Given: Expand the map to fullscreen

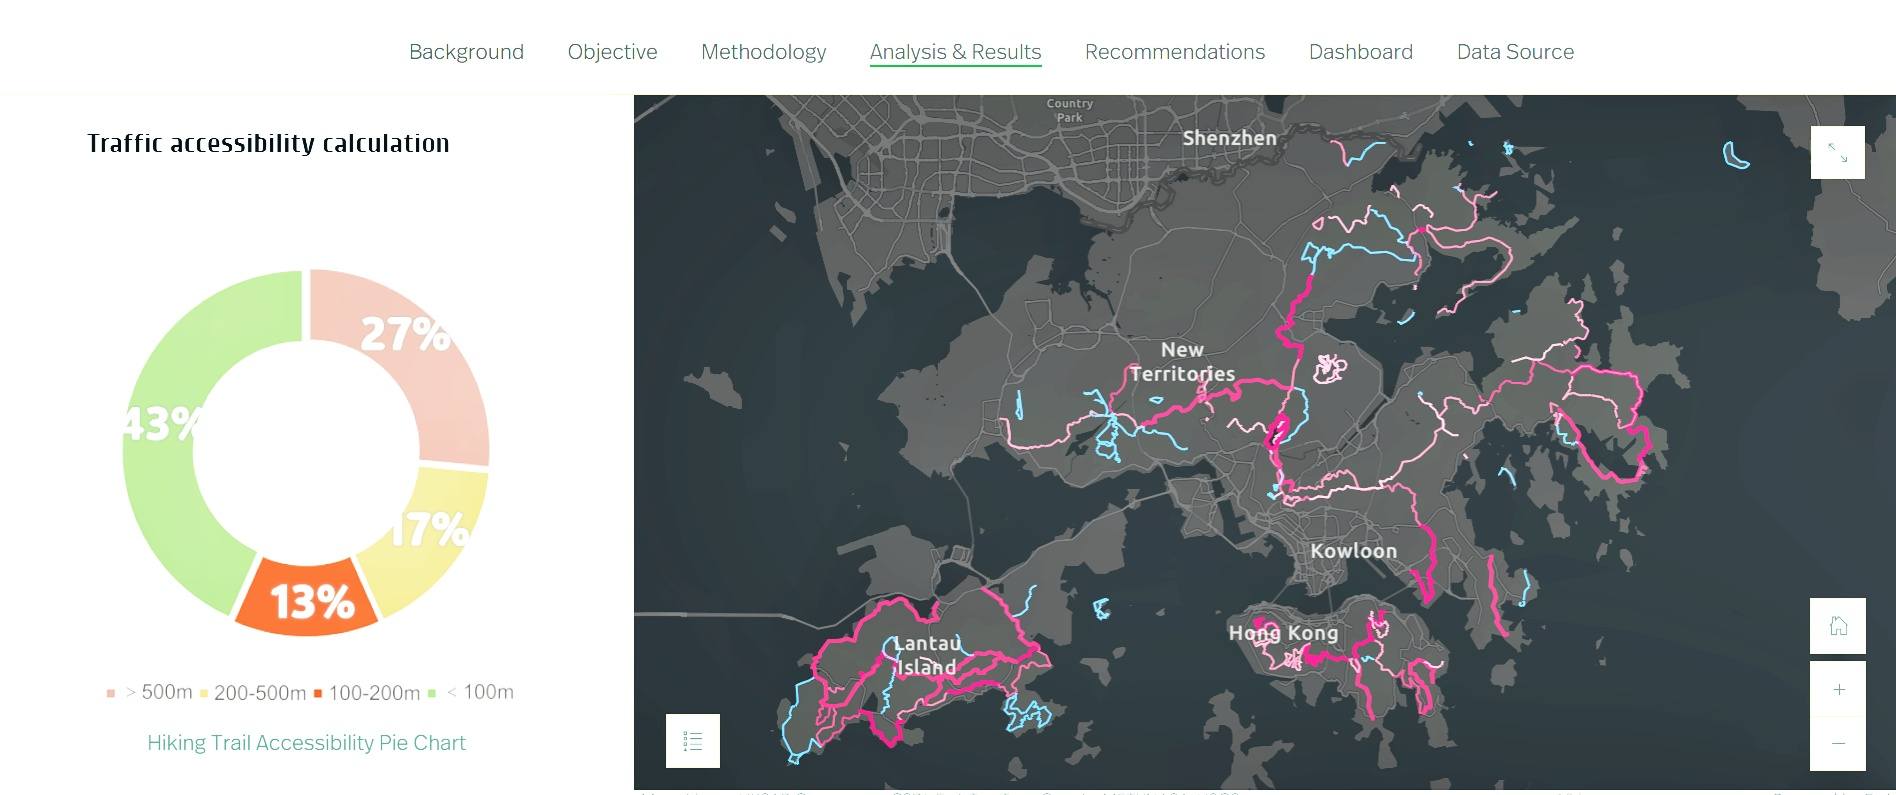Looking at the screenshot, I should click(1837, 152).
